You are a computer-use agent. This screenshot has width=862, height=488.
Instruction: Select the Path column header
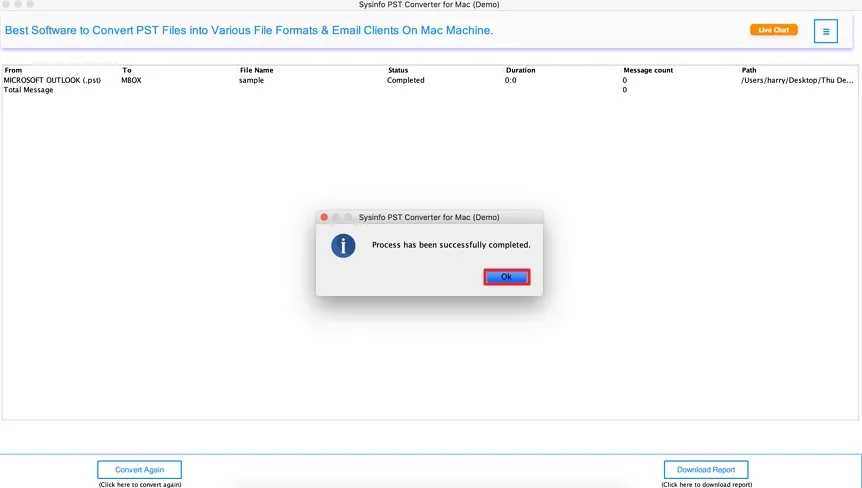749,70
